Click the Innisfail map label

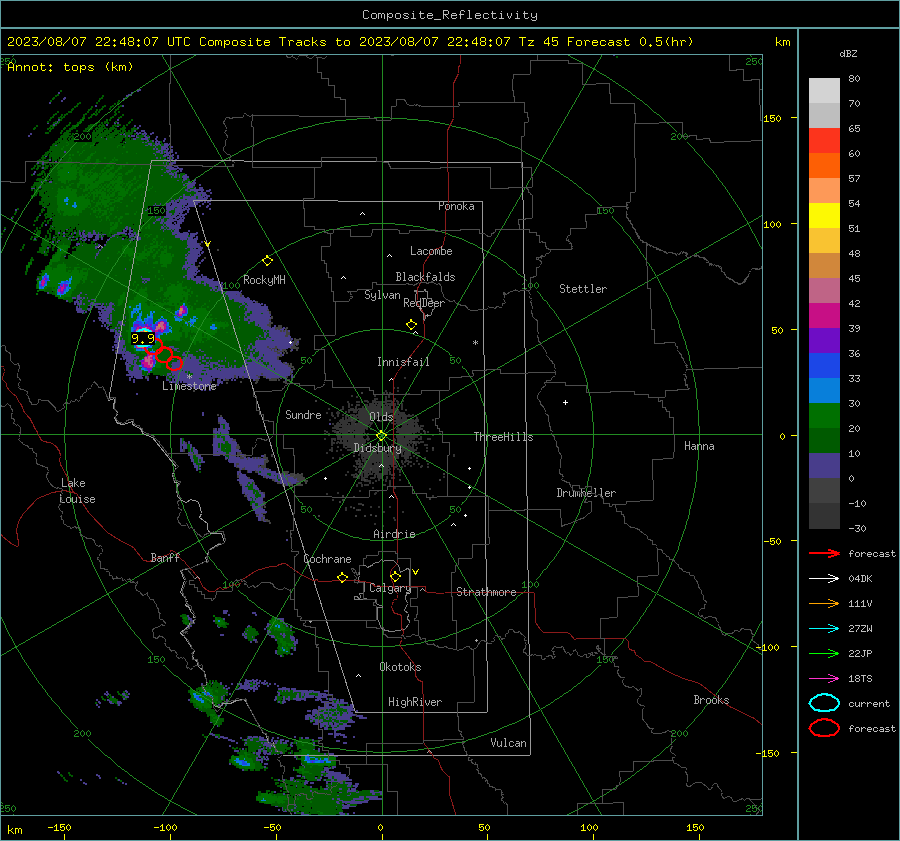403,362
